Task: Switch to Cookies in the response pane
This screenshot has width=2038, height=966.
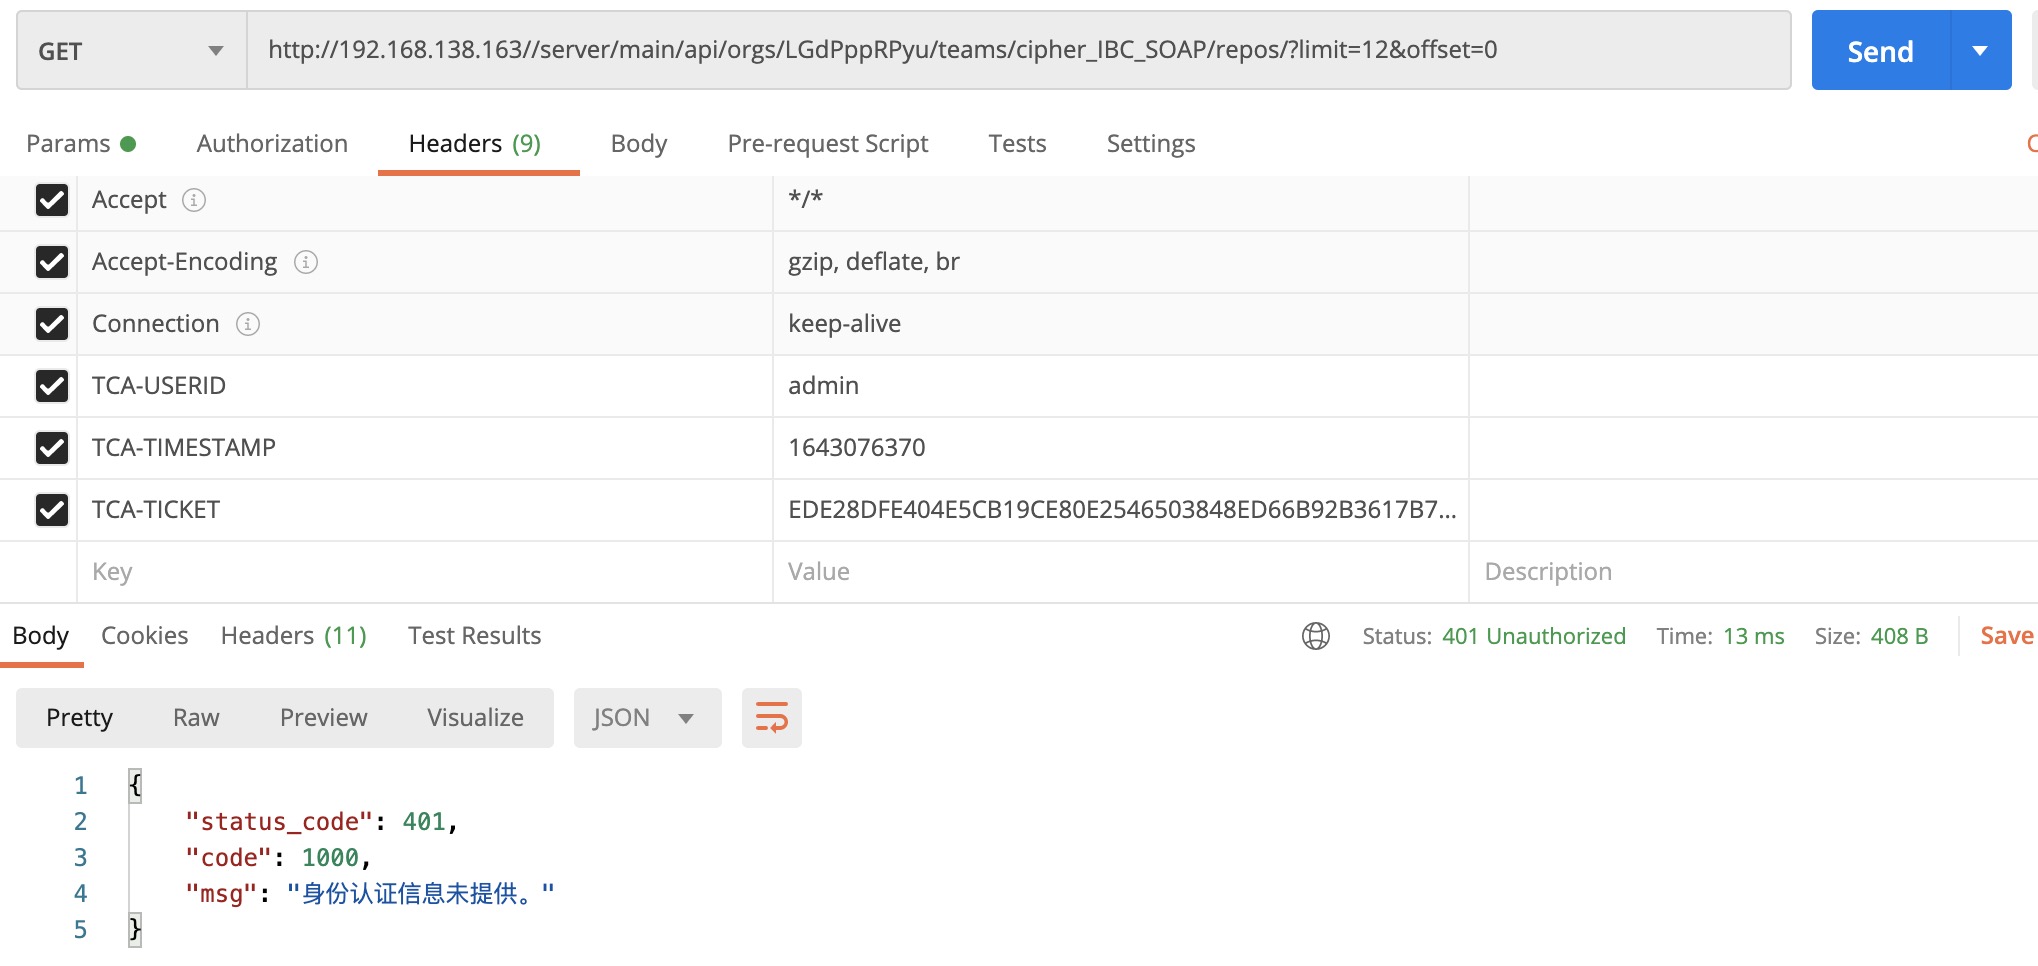Action: point(144,635)
